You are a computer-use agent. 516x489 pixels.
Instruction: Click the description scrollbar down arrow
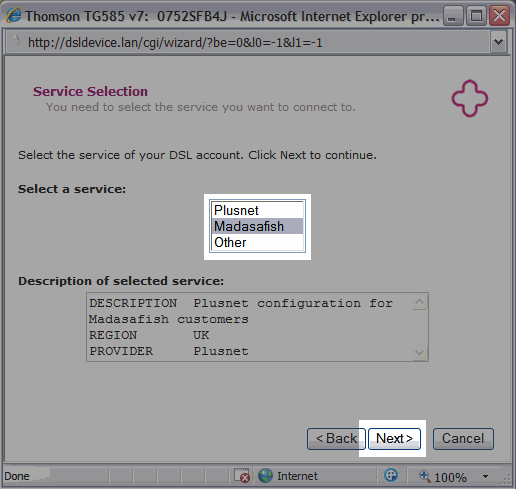pyautogui.click(x=419, y=352)
